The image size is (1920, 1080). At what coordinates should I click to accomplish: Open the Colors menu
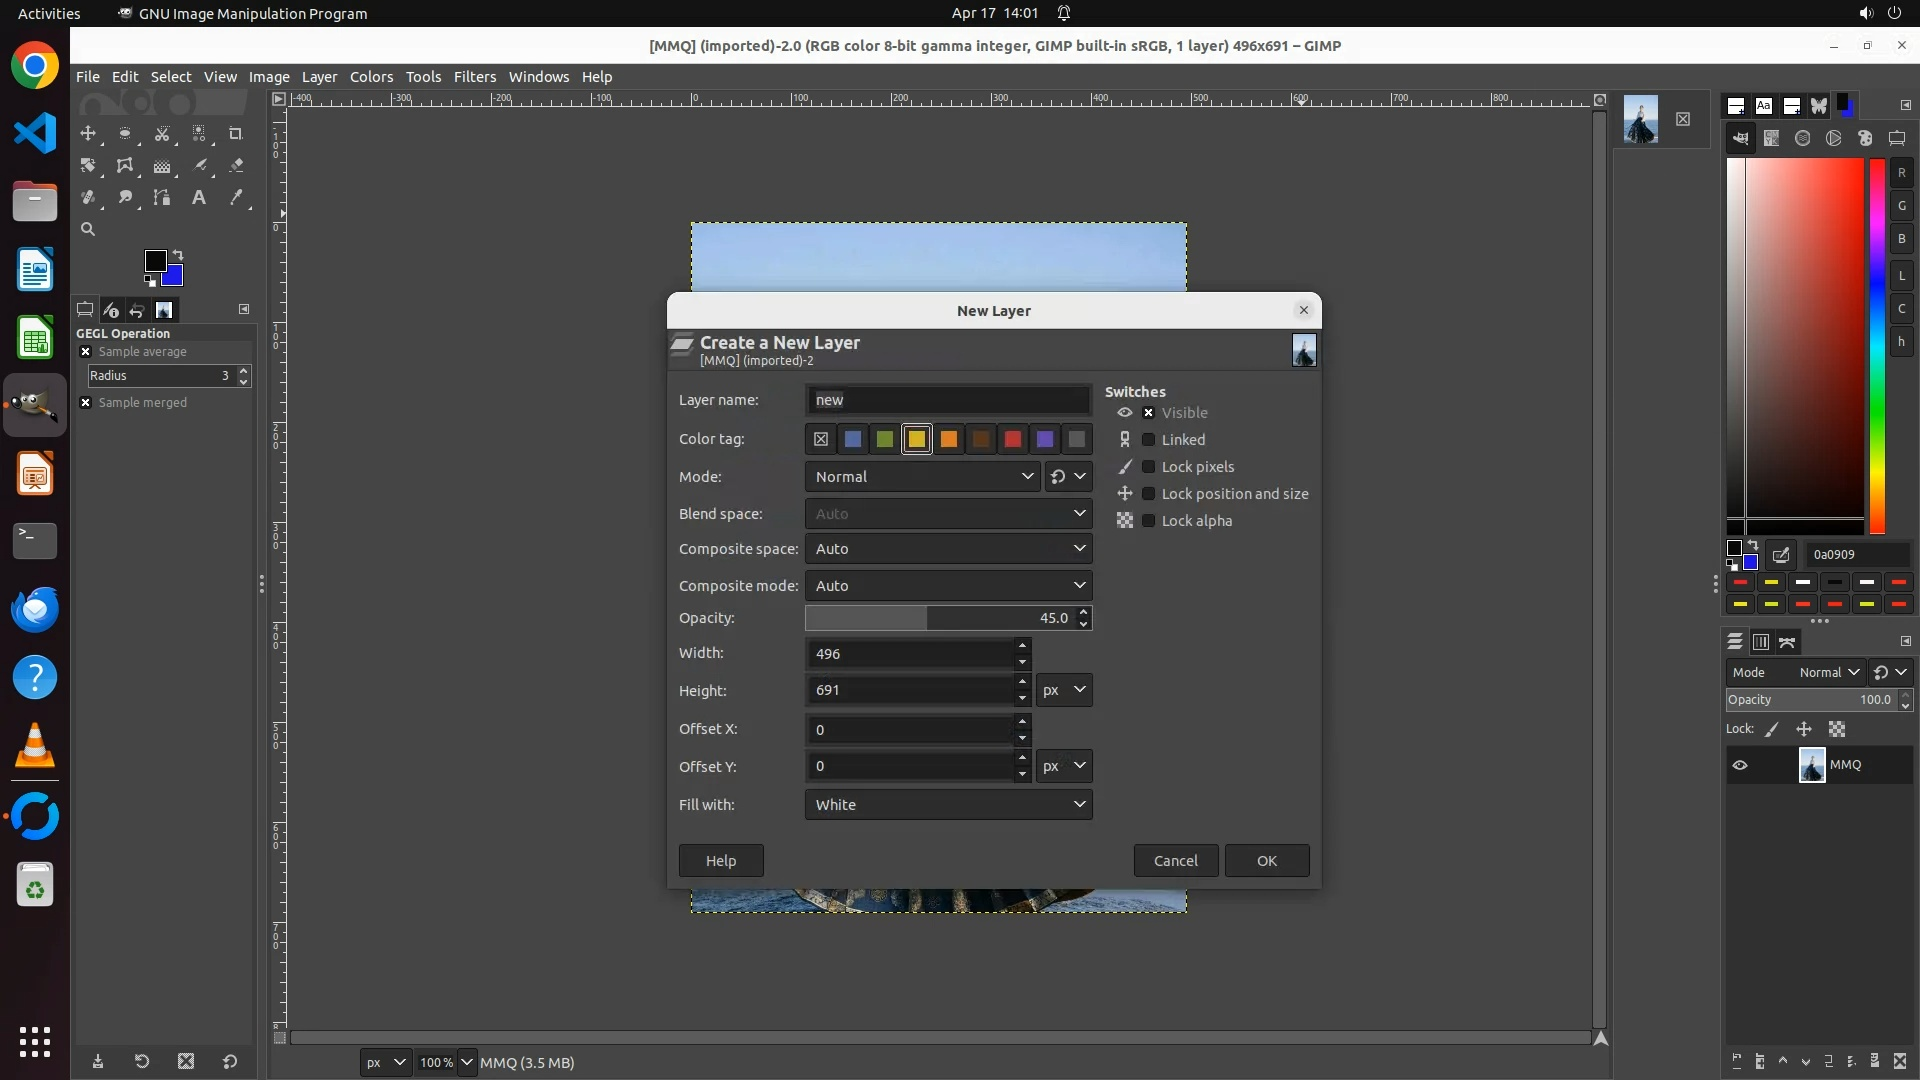point(371,77)
